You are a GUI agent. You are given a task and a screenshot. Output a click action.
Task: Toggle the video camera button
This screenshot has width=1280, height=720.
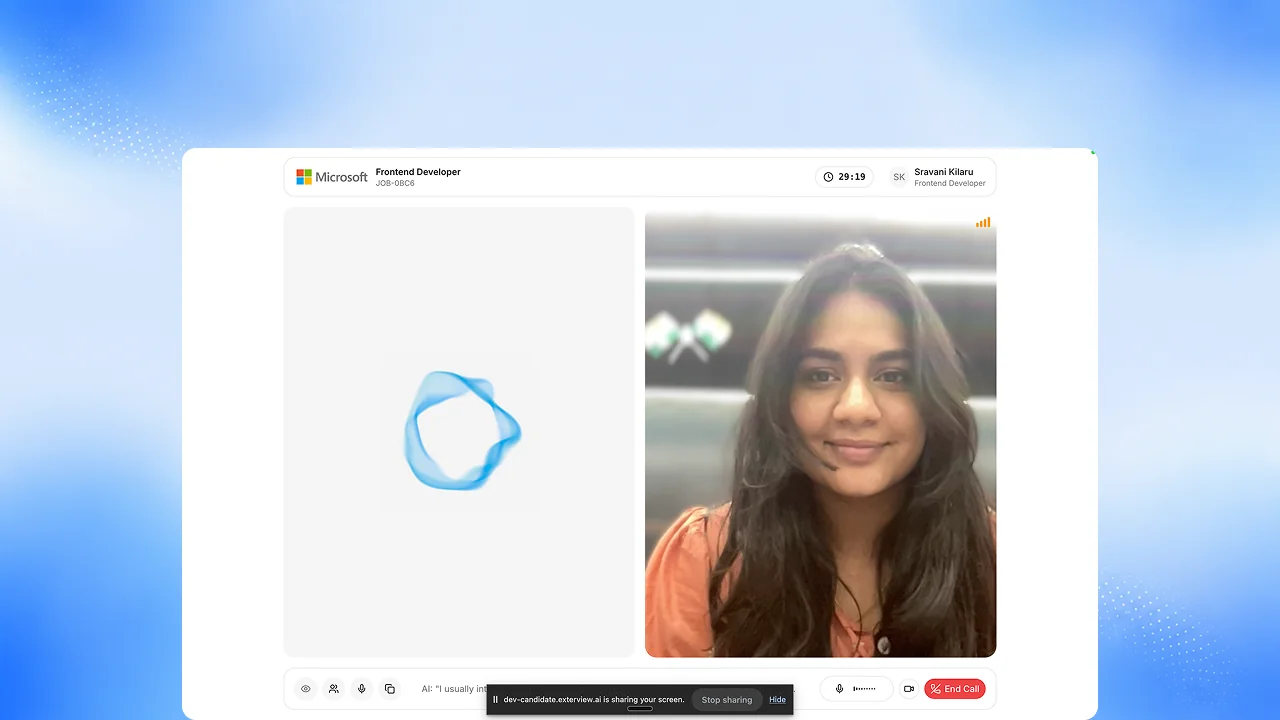click(909, 689)
